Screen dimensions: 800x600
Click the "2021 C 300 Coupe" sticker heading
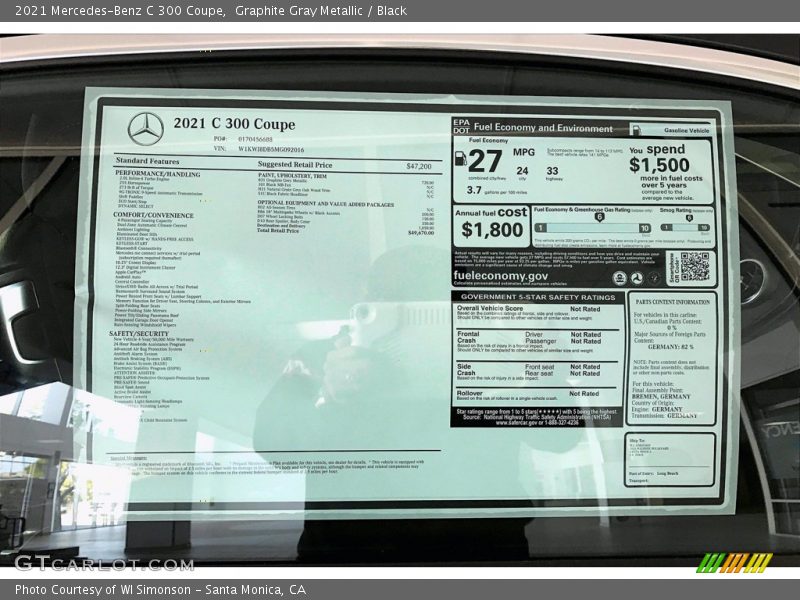pos(234,124)
